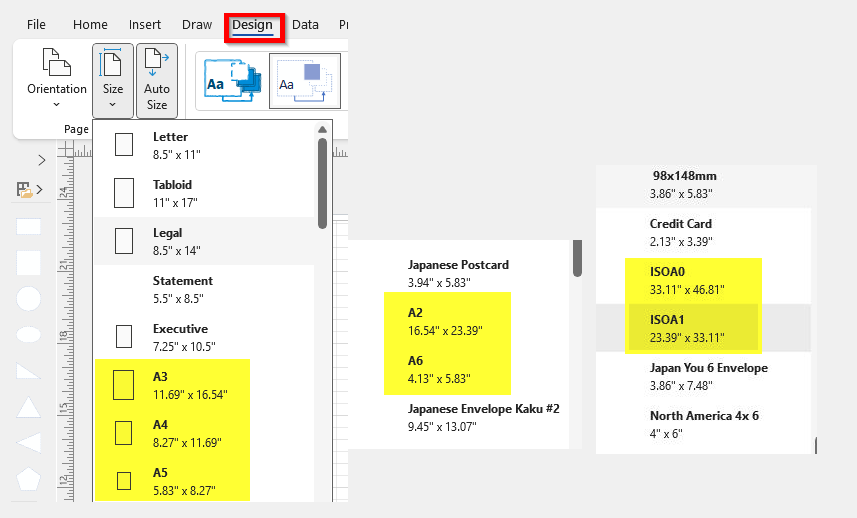Open the Data tab
This screenshot has width=857, height=518.
(305, 25)
